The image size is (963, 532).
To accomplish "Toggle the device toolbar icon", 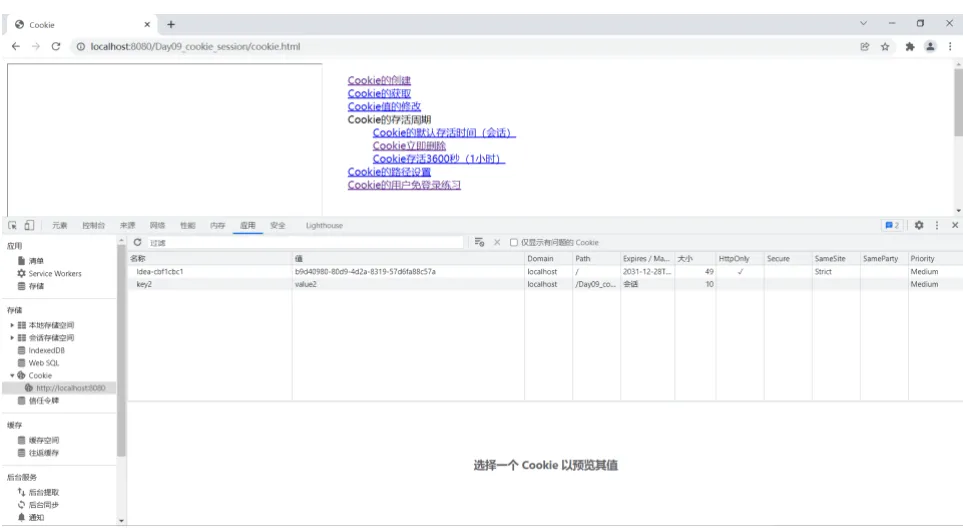I will (x=29, y=225).
